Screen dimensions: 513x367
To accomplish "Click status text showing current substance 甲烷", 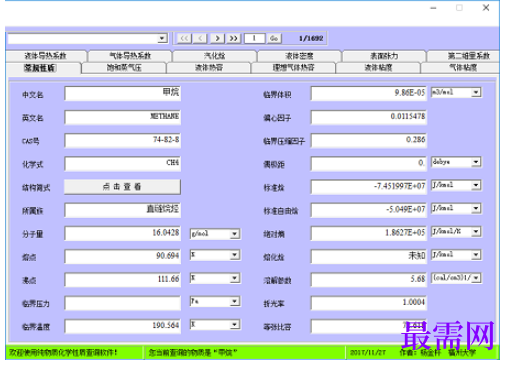I will point(193,352).
